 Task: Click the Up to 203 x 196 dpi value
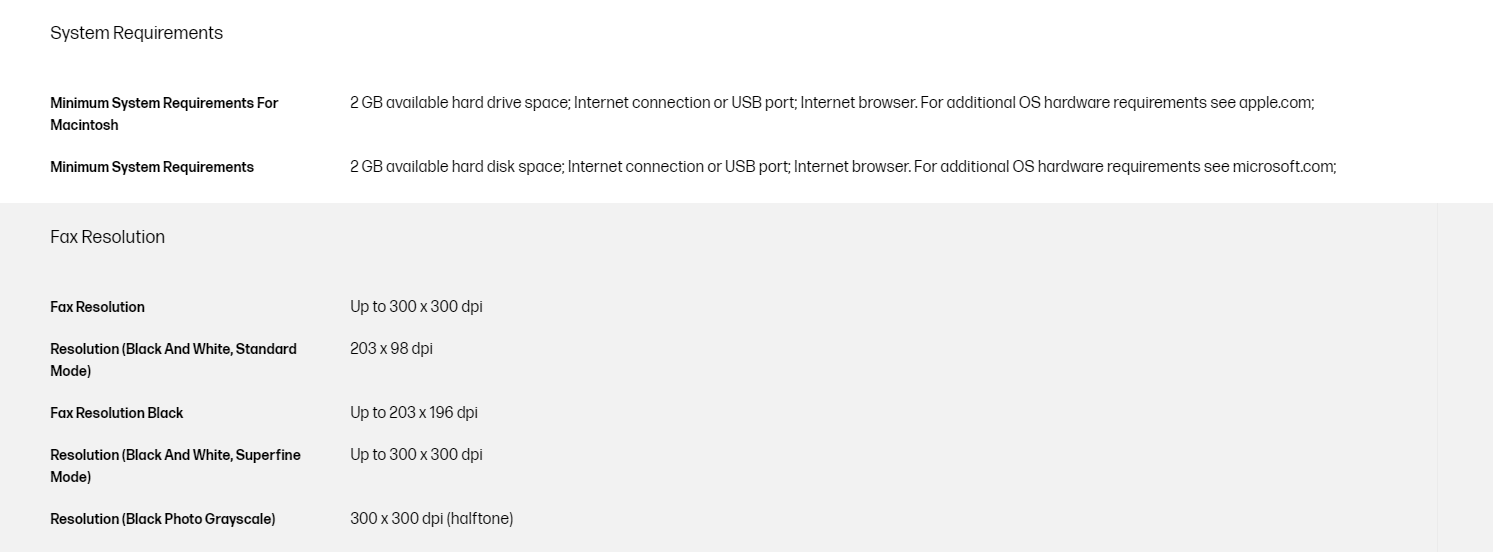(x=414, y=413)
